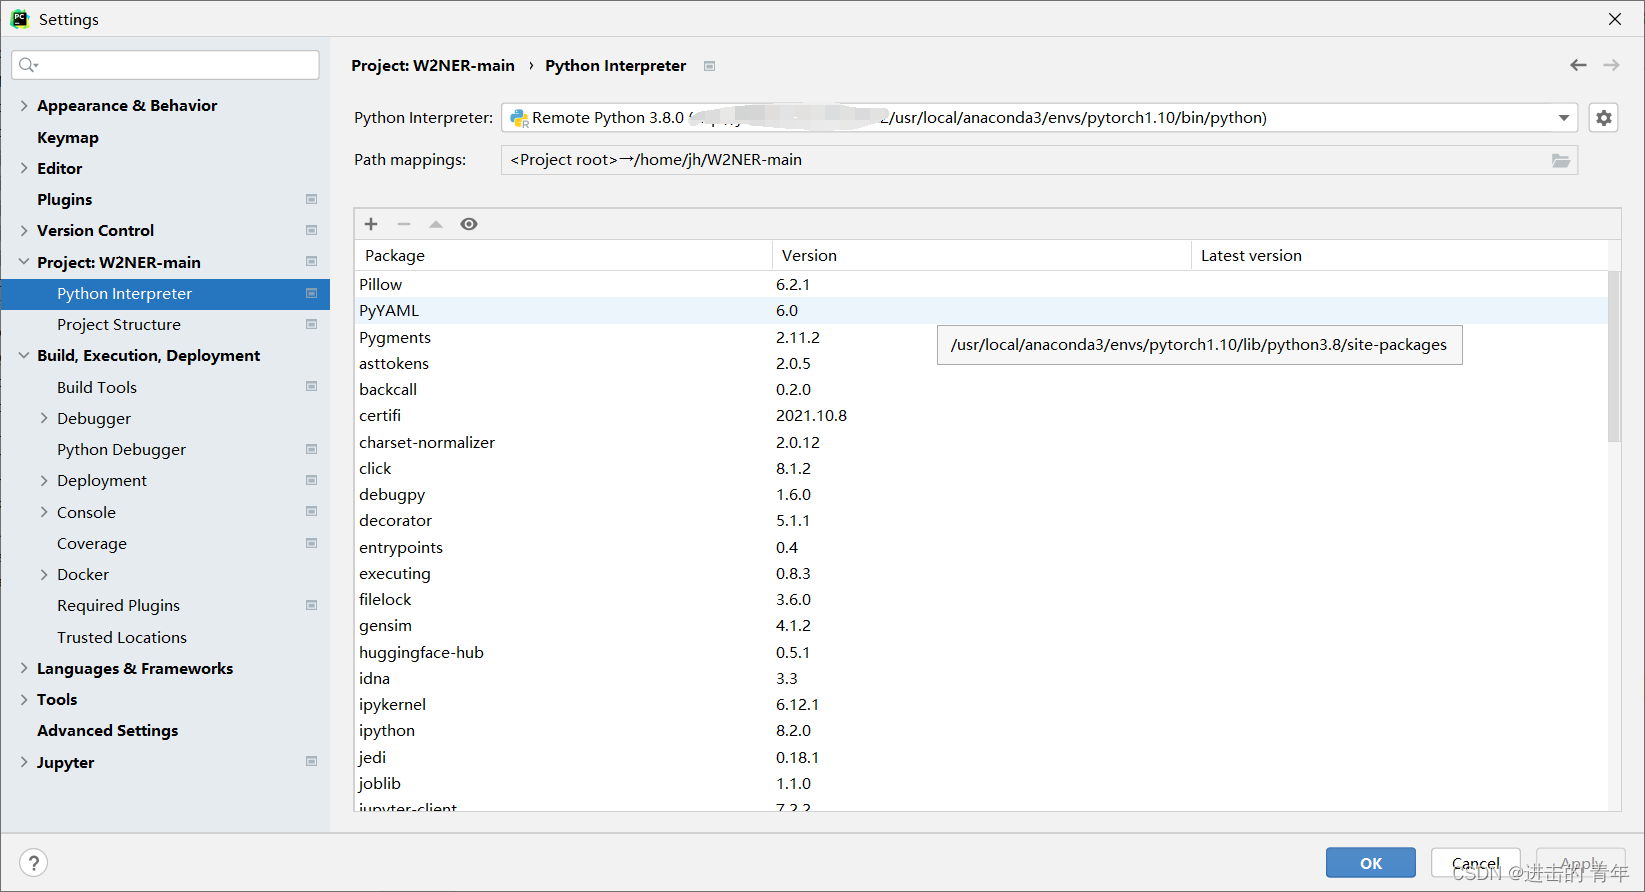Click project-level icon next to Coverage
The width and height of the screenshot is (1645, 892).
click(x=311, y=543)
